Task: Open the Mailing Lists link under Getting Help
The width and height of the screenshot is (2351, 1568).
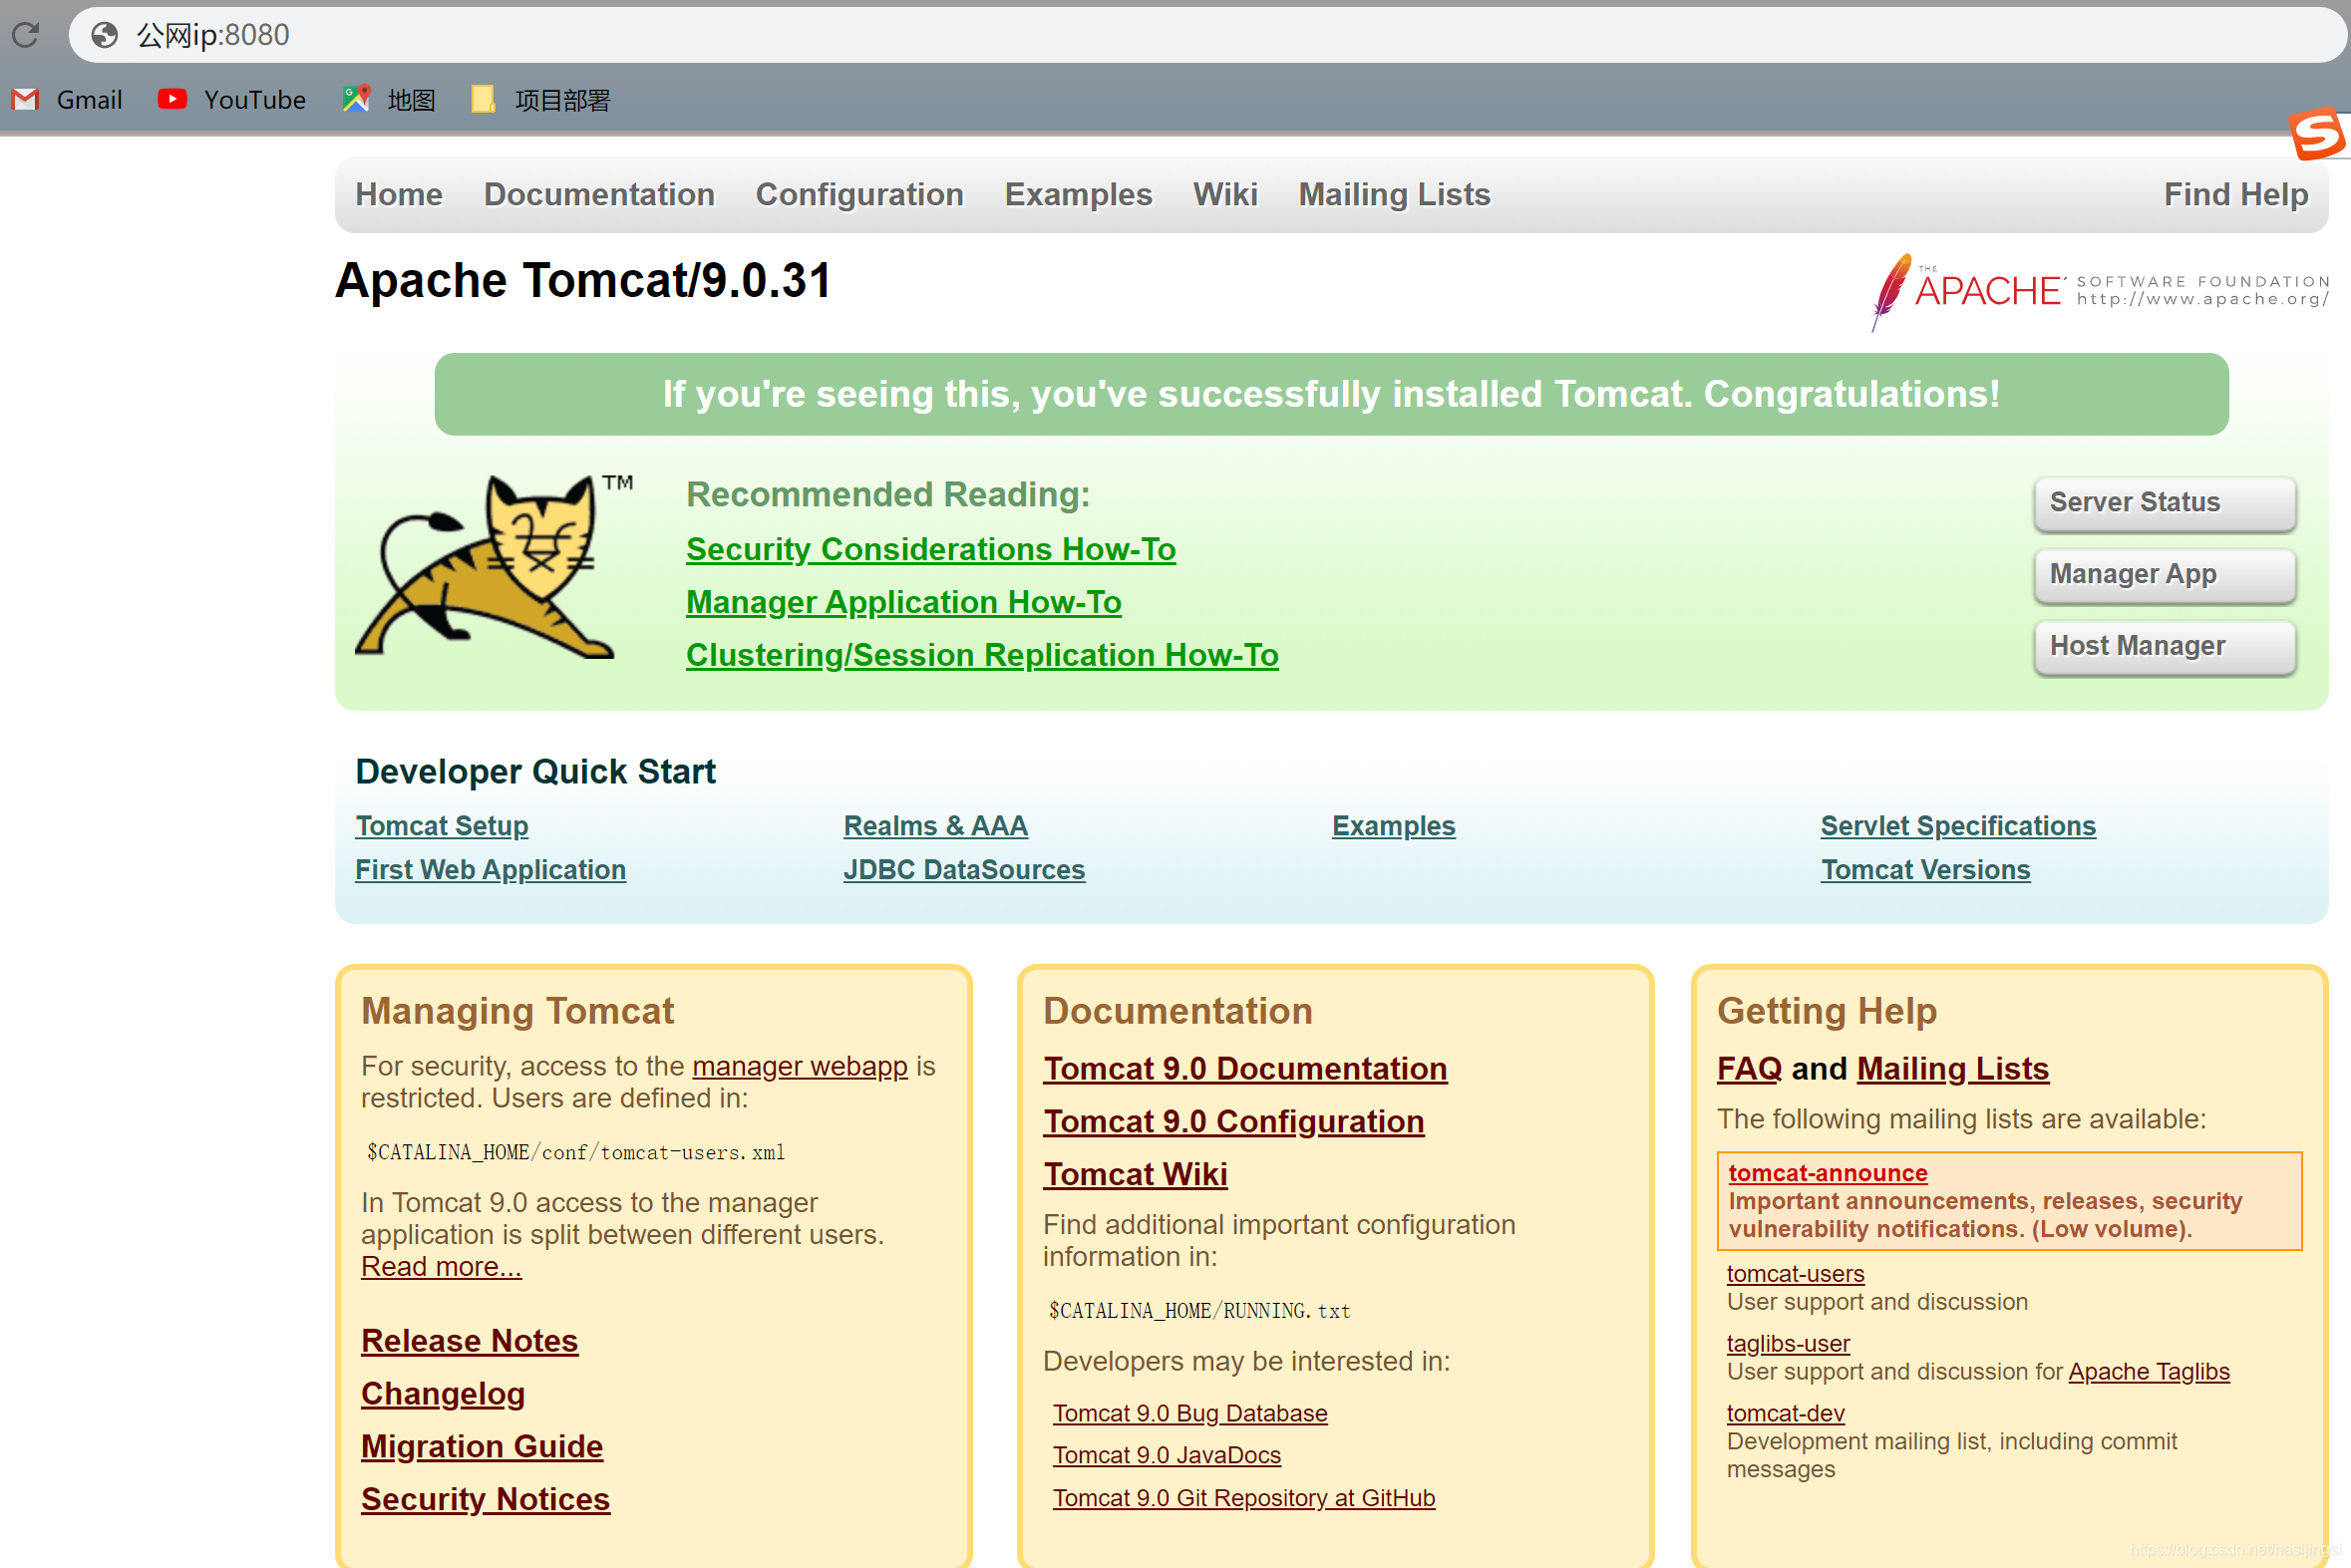Action: click(x=1952, y=1069)
